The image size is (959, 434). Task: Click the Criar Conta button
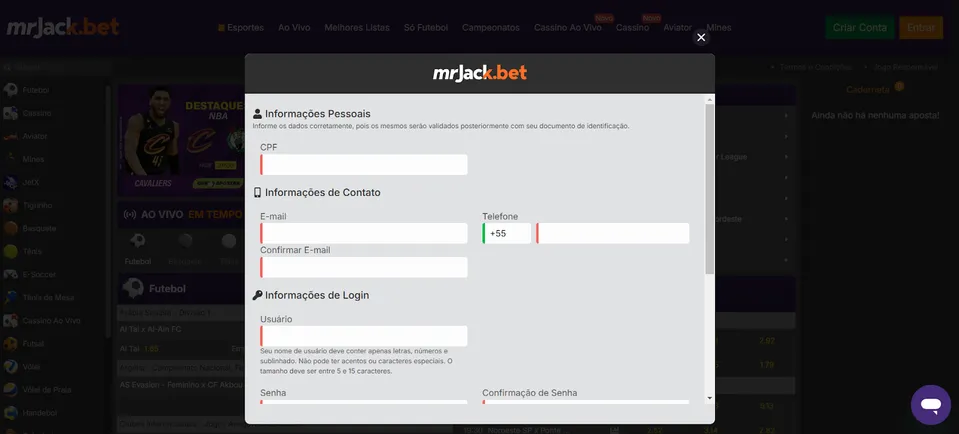coord(859,28)
